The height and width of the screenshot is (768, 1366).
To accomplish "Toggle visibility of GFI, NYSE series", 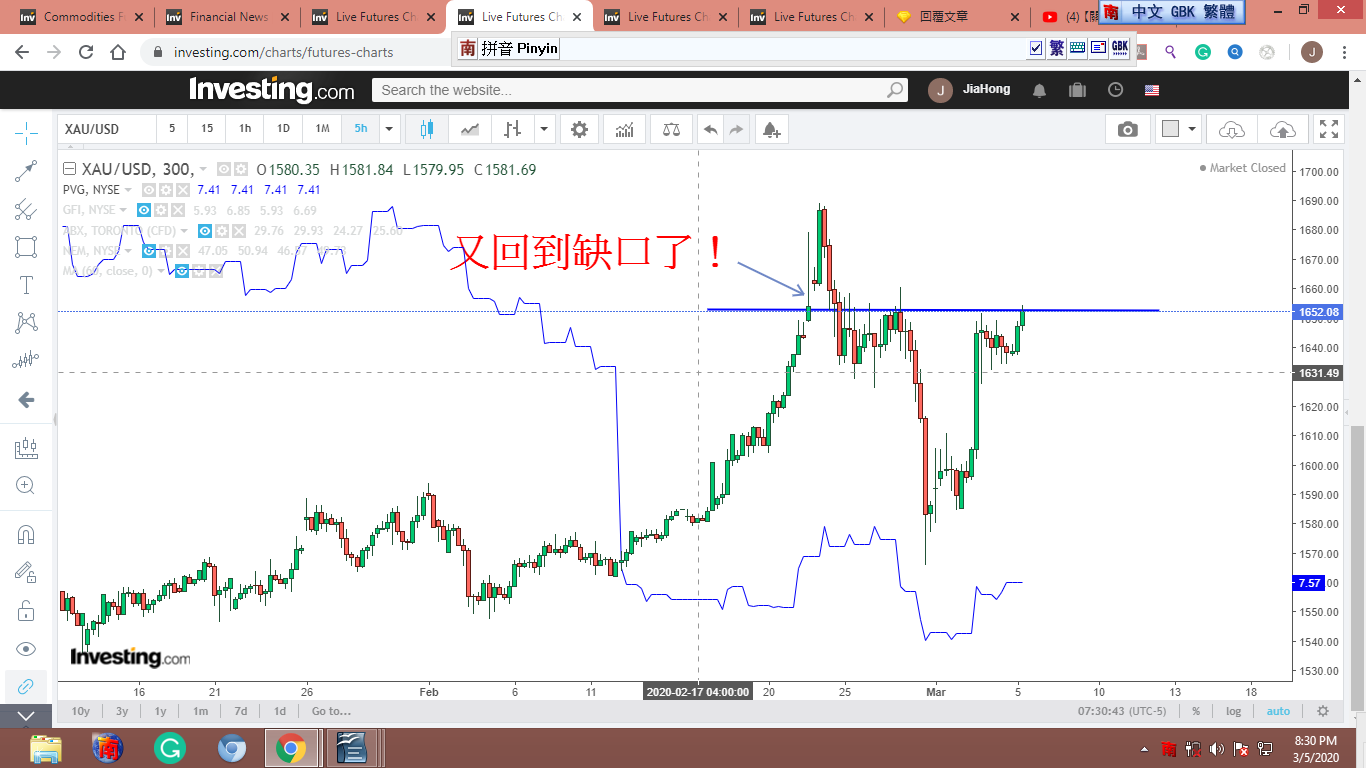I will click(x=144, y=210).
